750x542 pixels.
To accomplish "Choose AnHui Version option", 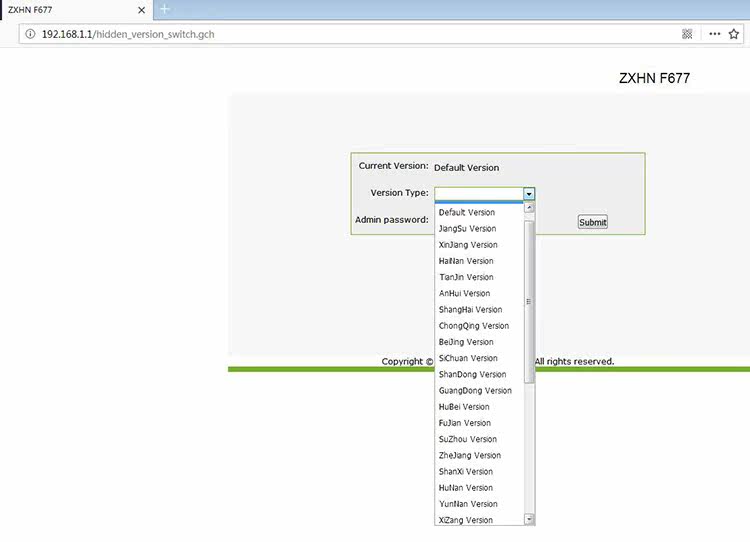I will click(479, 294).
